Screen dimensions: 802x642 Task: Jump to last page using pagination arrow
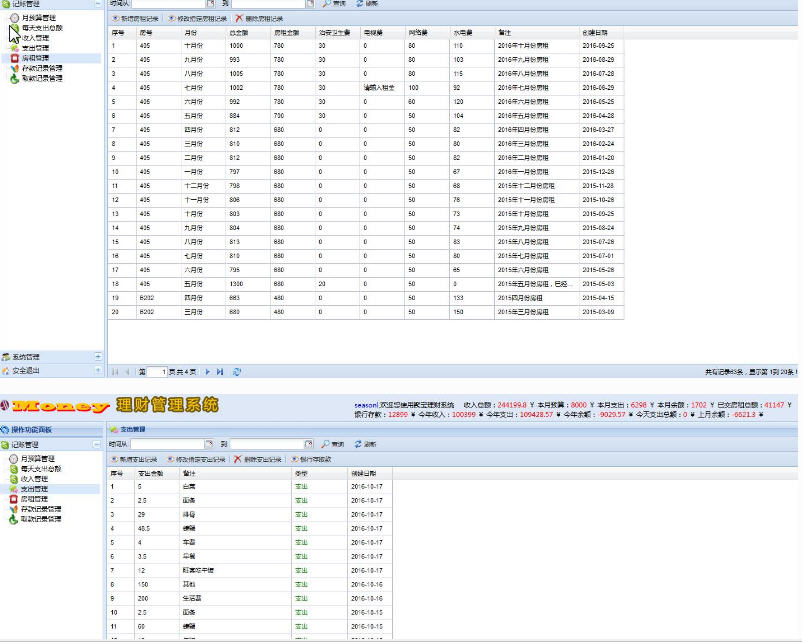(x=220, y=371)
